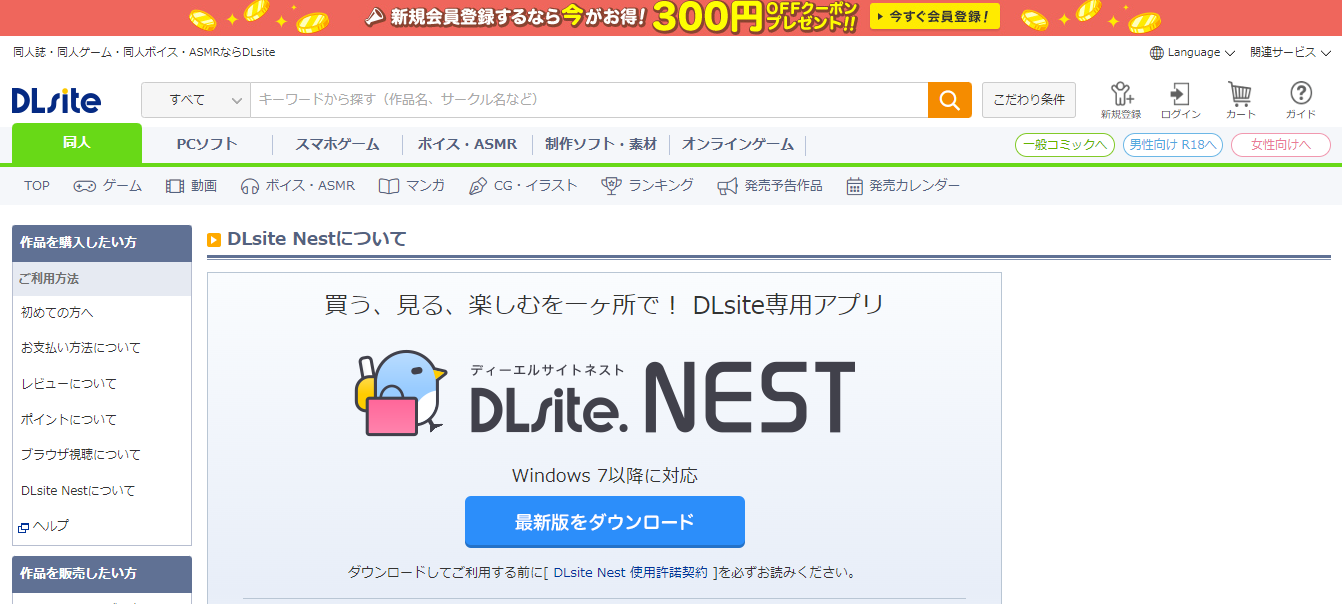Click the こだわり条件 button
1342x604 pixels.
pos(1028,100)
